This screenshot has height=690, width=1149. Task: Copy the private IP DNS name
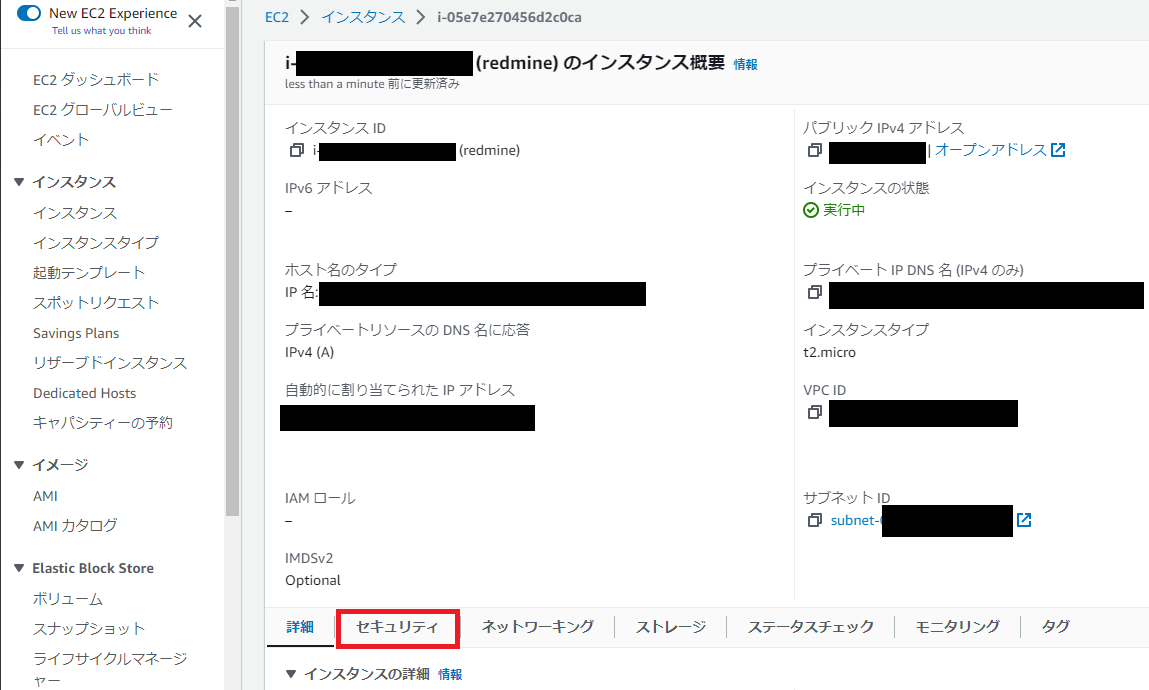(x=814, y=293)
